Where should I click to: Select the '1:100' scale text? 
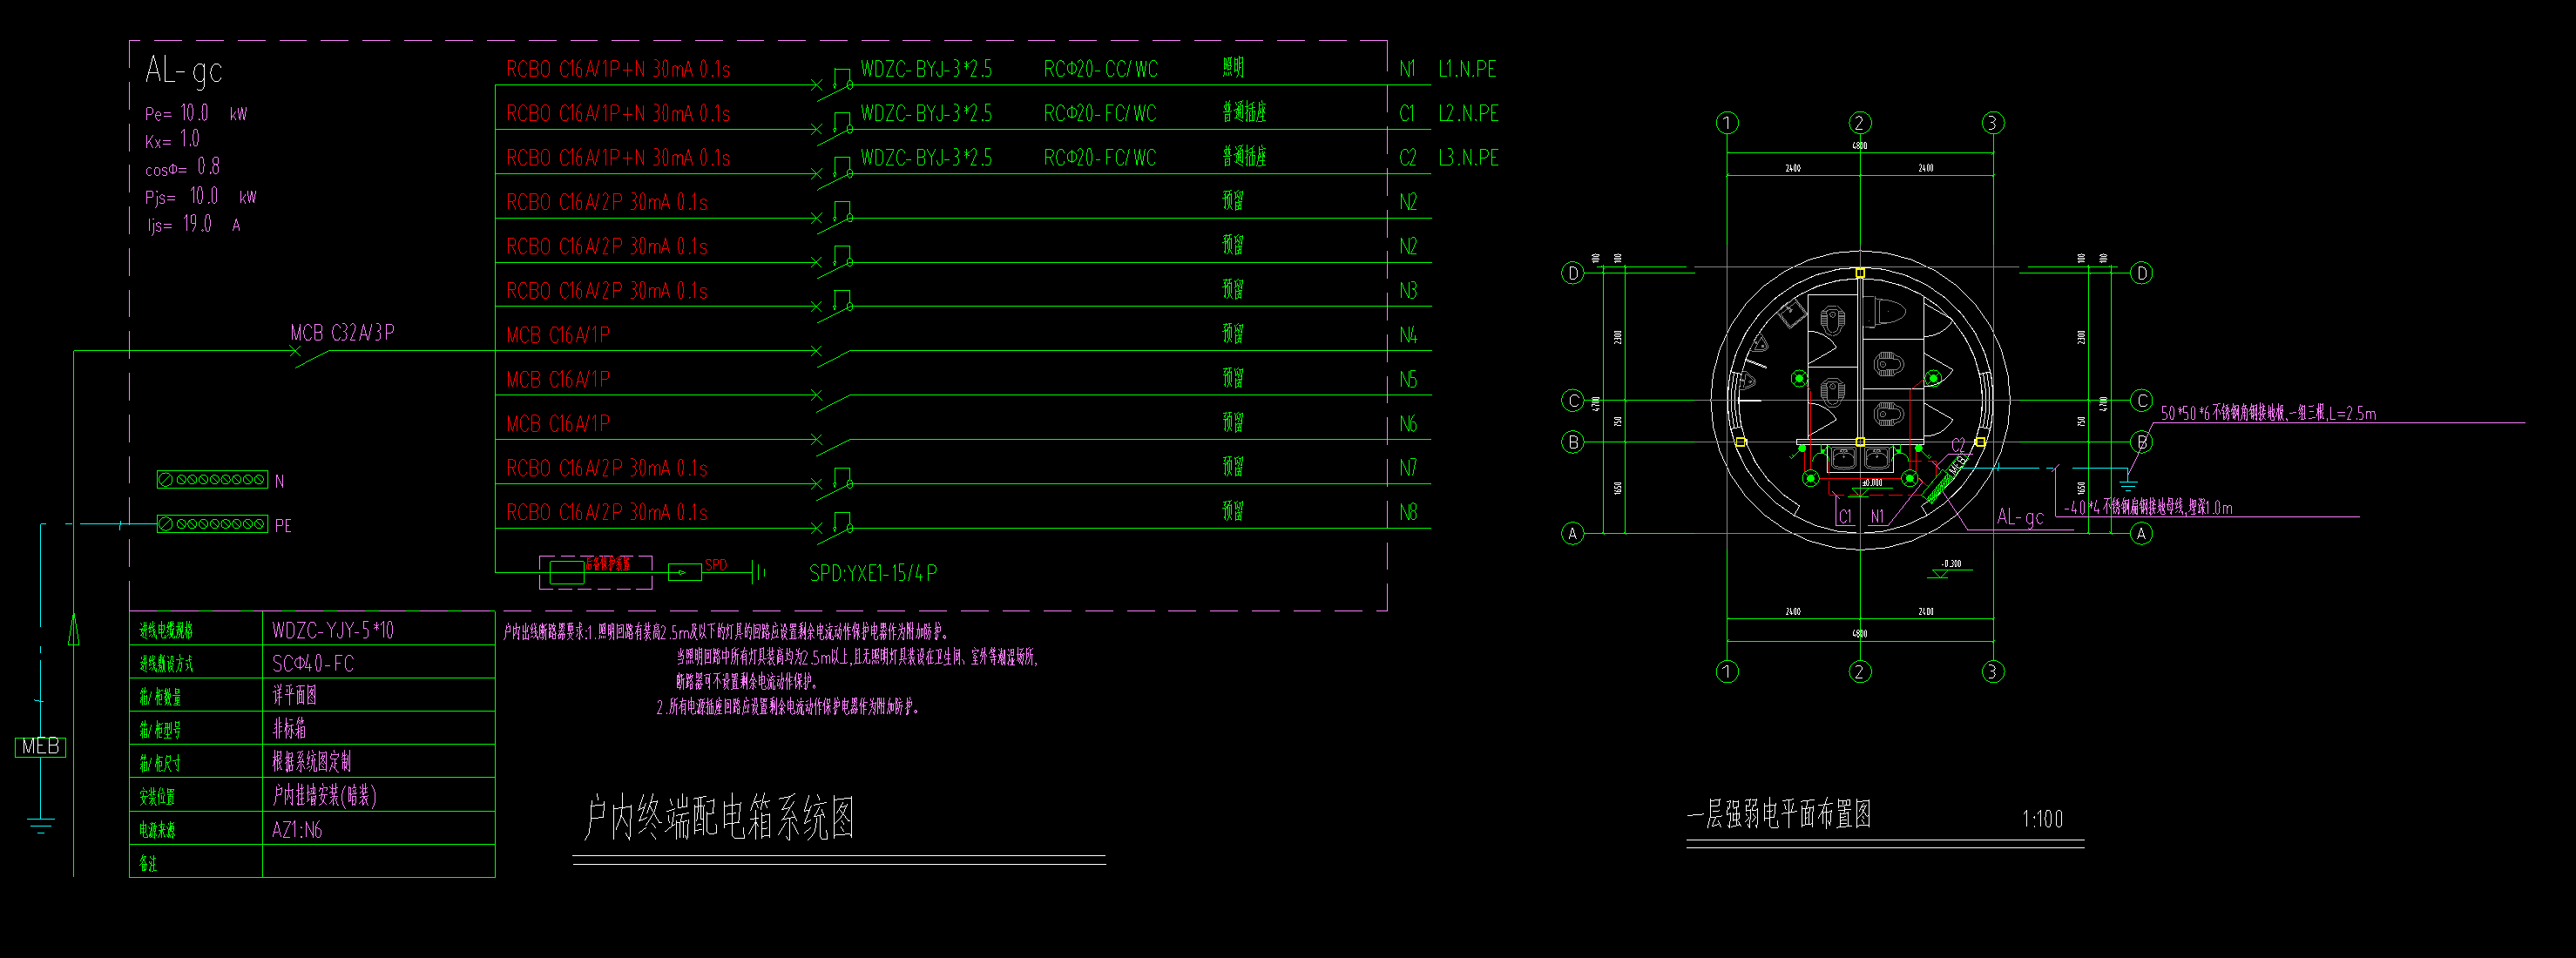pos(2042,819)
